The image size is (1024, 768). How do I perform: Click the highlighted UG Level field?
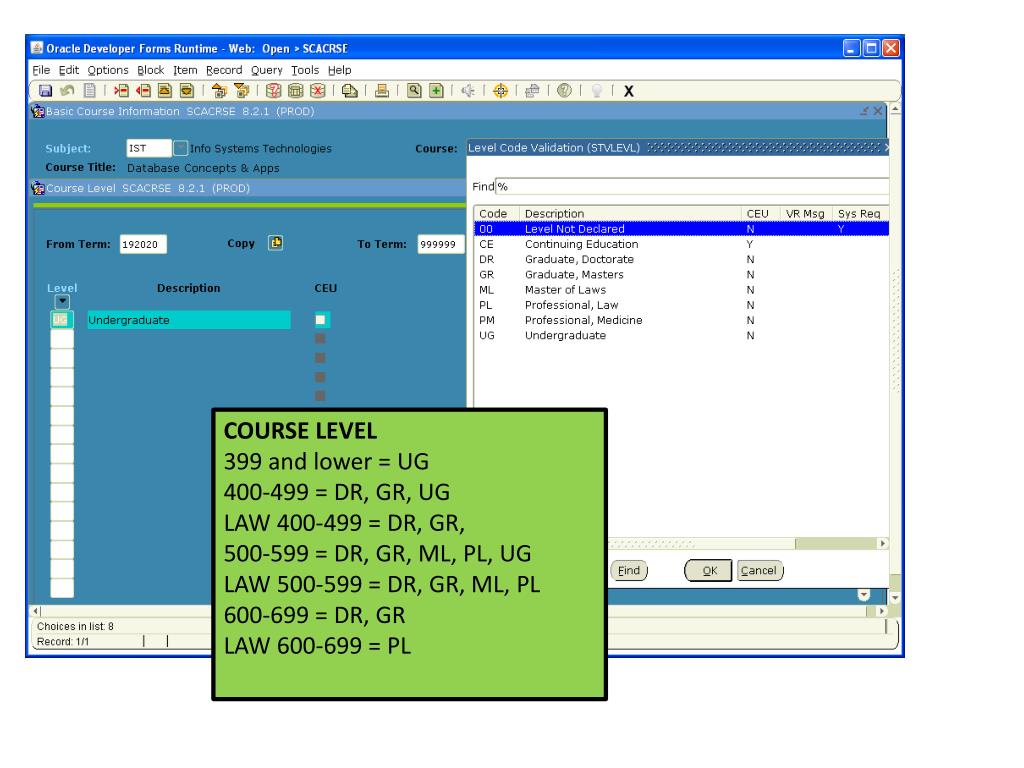(61, 320)
